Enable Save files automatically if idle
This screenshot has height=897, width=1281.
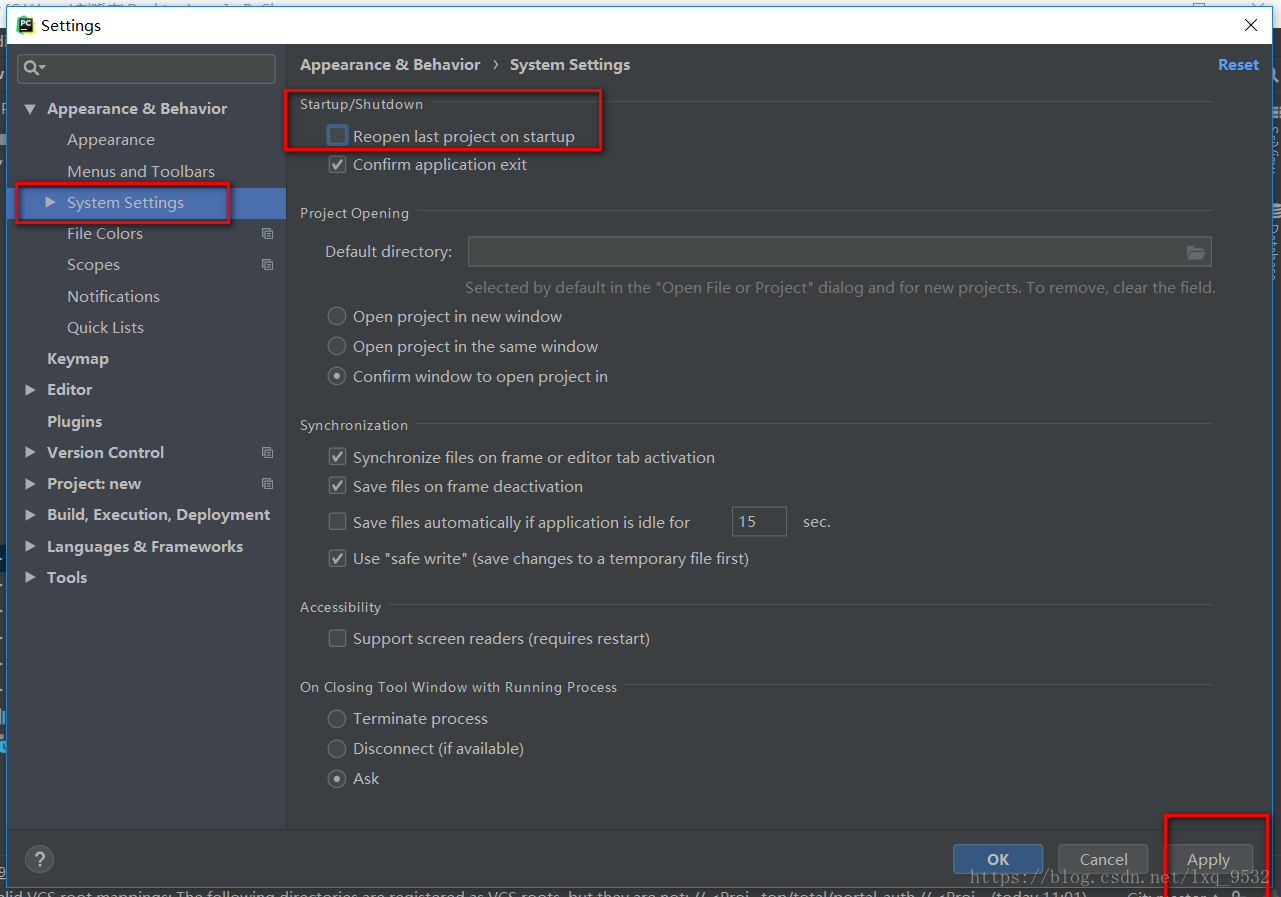338,522
